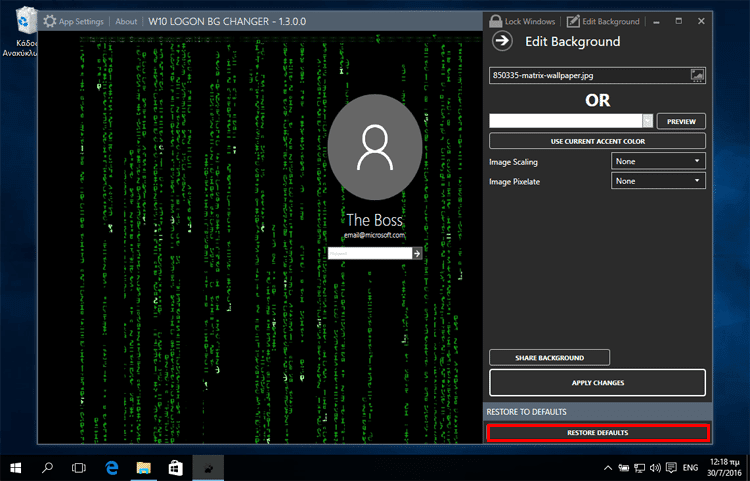
Task: Click the volume speaker tray icon
Action: tap(655, 468)
